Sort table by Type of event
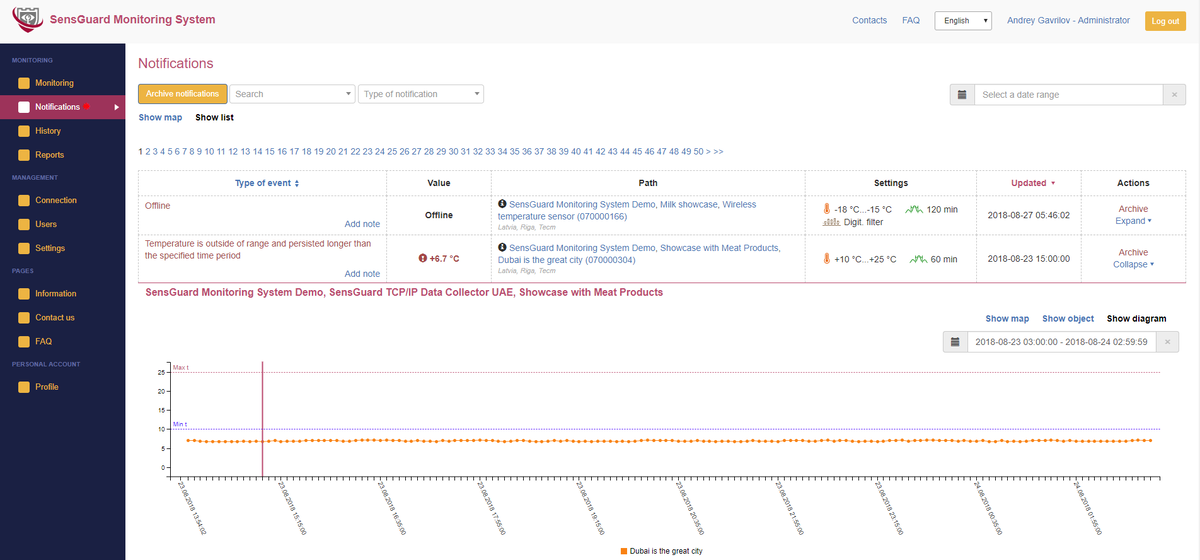The height and width of the screenshot is (560, 1200). tap(267, 183)
